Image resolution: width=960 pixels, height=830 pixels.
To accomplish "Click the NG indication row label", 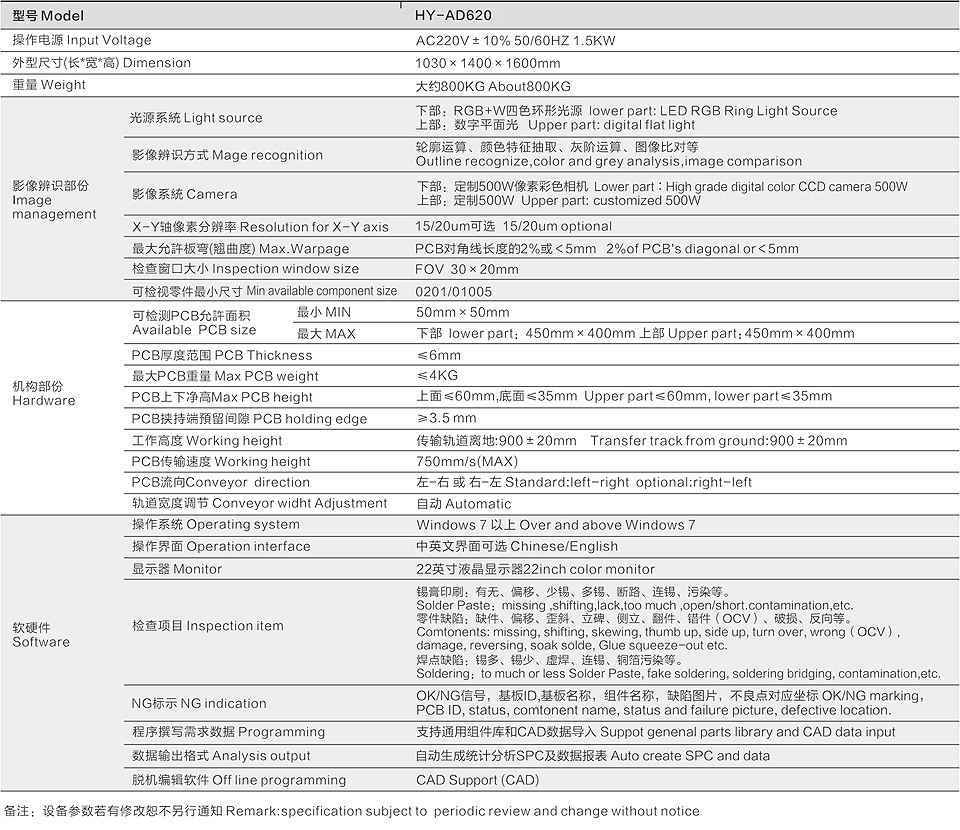I will tap(199, 705).
